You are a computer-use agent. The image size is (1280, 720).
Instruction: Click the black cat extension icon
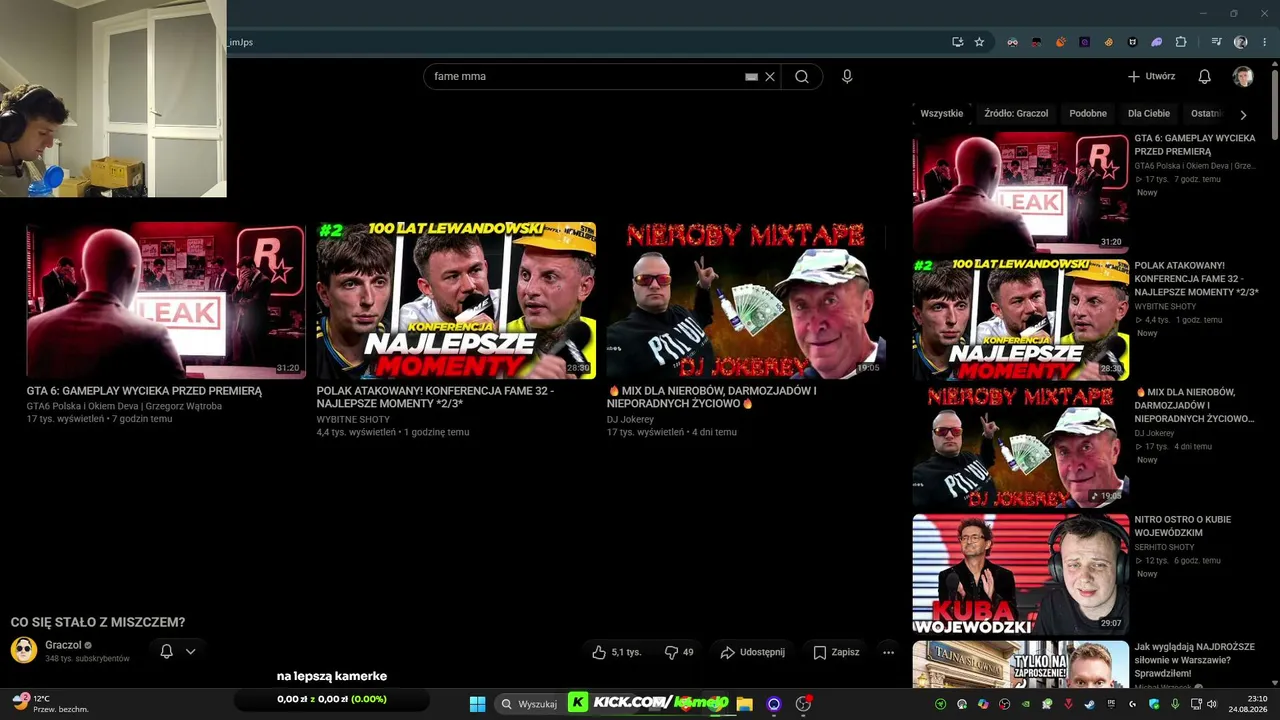click(x=1133, y=42)
